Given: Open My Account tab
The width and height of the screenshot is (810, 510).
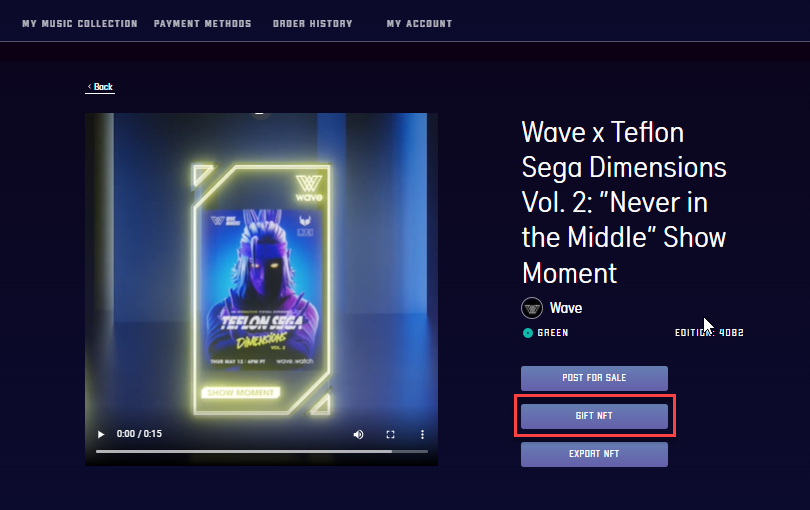Looking at the screenshot, I should tap(419, 24).
